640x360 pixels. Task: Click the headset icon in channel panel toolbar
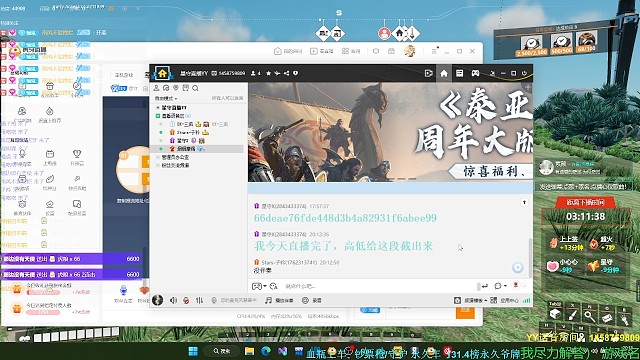[166, 88]
